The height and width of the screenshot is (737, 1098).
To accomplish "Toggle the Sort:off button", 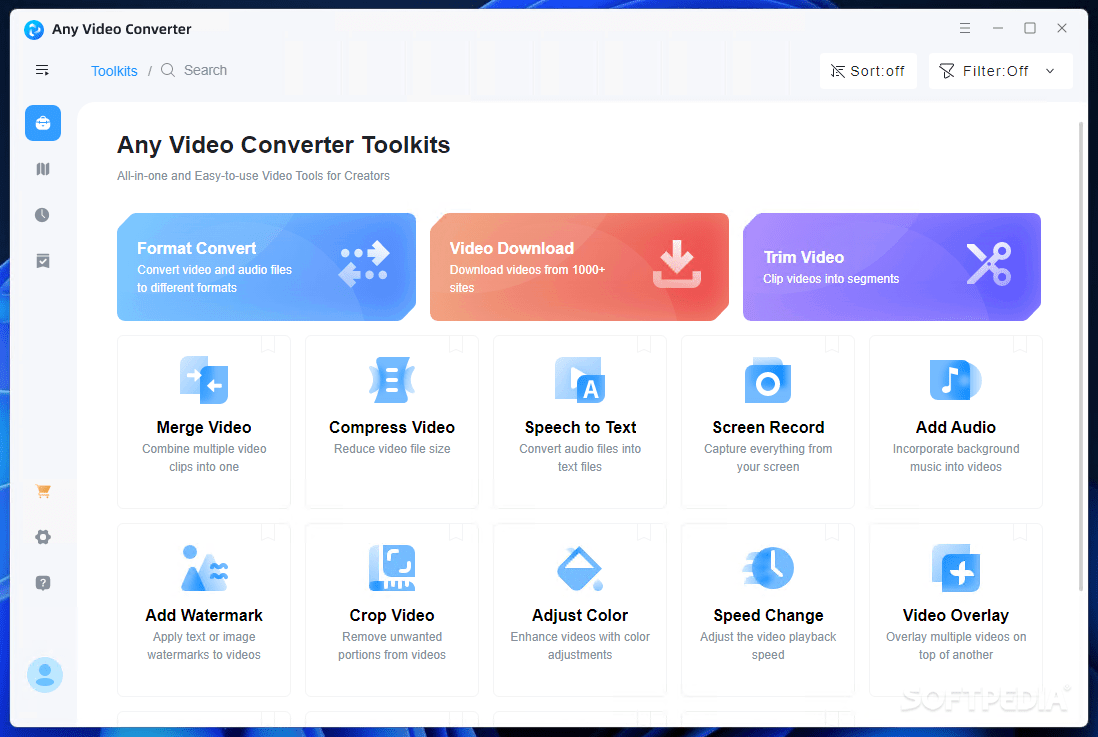I will pos(868,71).
